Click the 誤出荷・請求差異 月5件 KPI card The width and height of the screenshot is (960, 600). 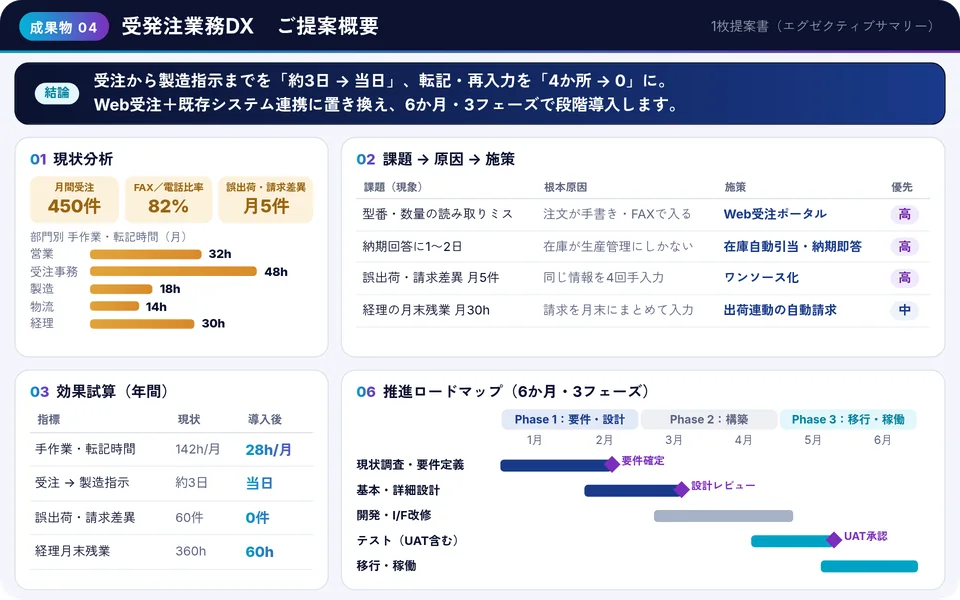[x=266, y=199]
